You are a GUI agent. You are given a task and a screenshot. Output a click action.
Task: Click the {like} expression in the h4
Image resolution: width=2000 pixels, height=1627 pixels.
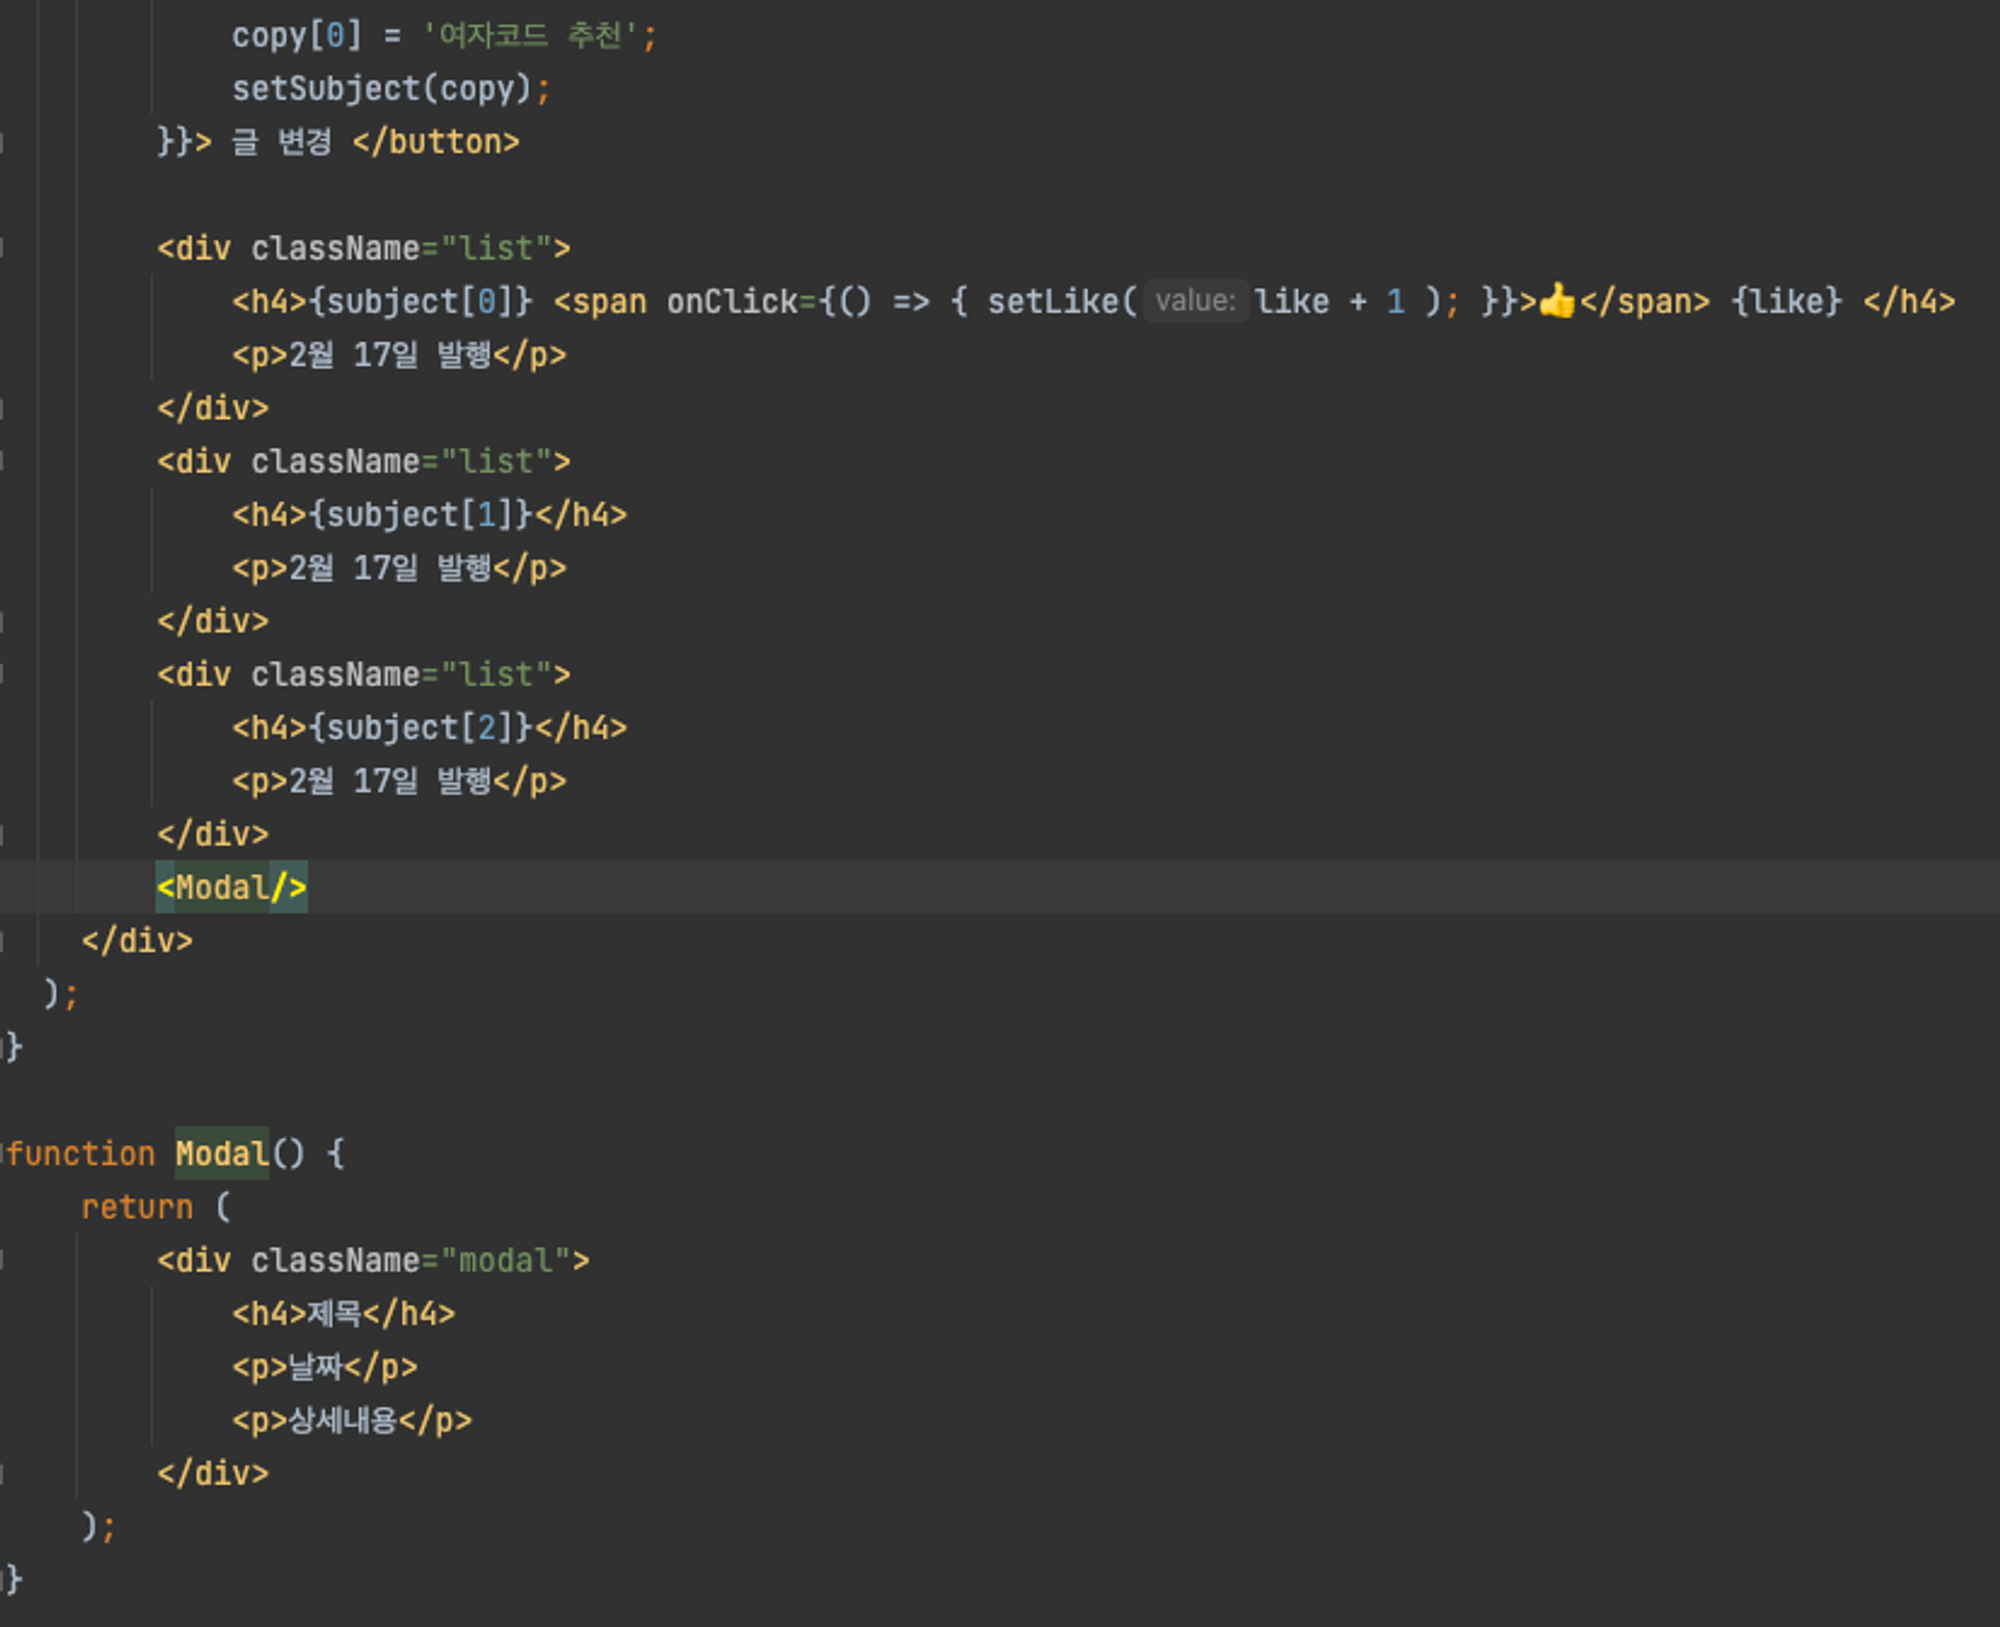[1786, 301]
